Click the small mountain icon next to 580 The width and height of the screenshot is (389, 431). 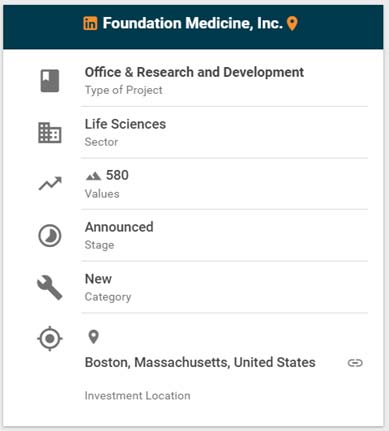(93, 176)
